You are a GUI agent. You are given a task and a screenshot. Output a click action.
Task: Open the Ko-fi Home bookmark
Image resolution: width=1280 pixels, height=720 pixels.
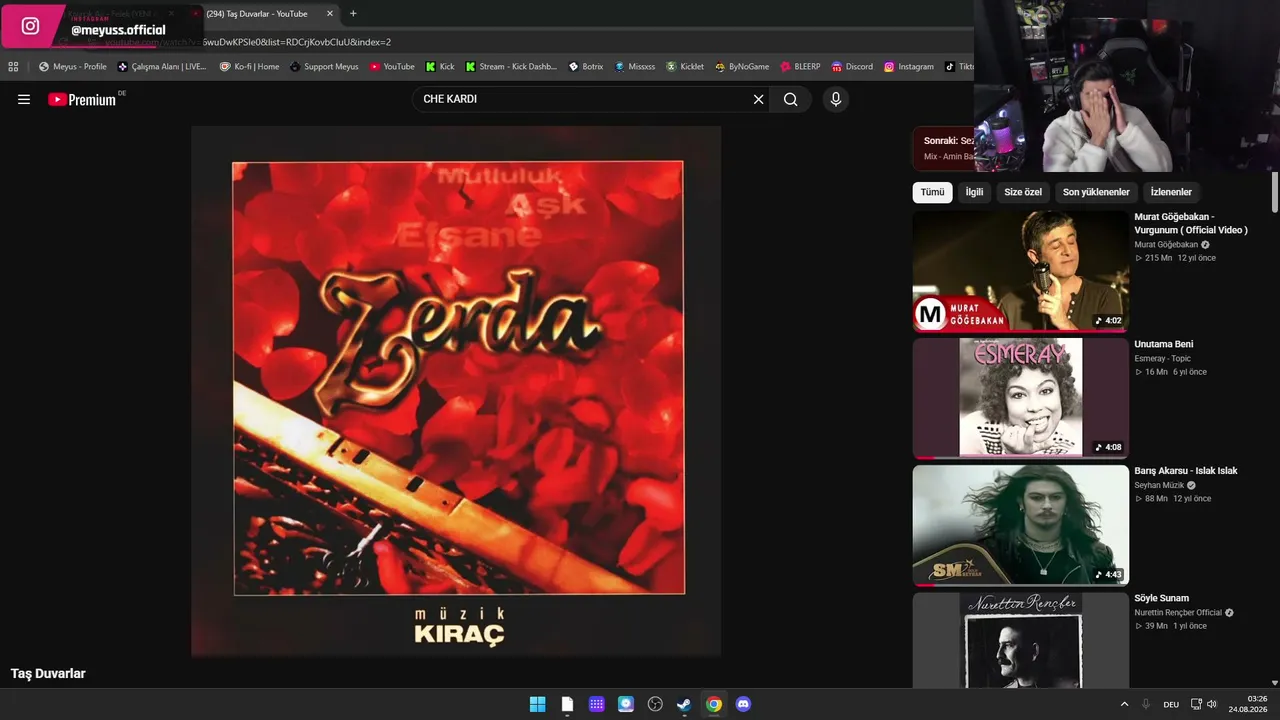(x=250, y=67)
